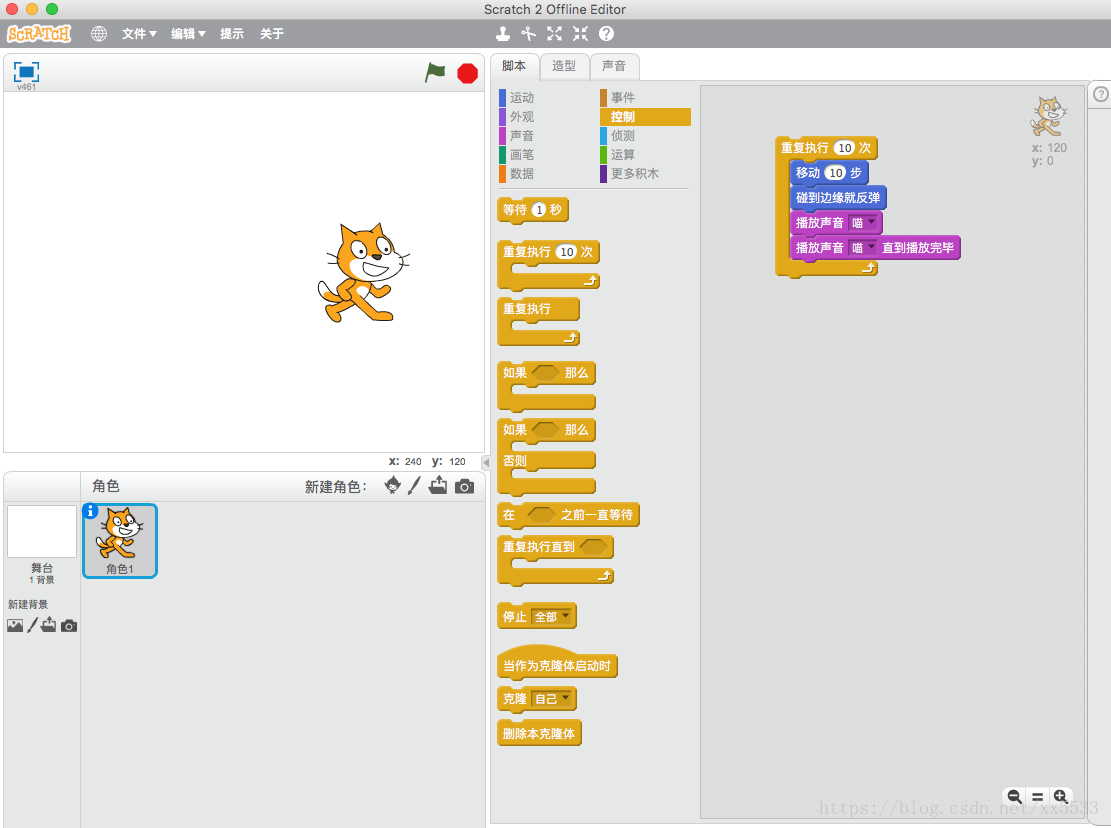Select the 事件 block category

click(x=645, y=98)
